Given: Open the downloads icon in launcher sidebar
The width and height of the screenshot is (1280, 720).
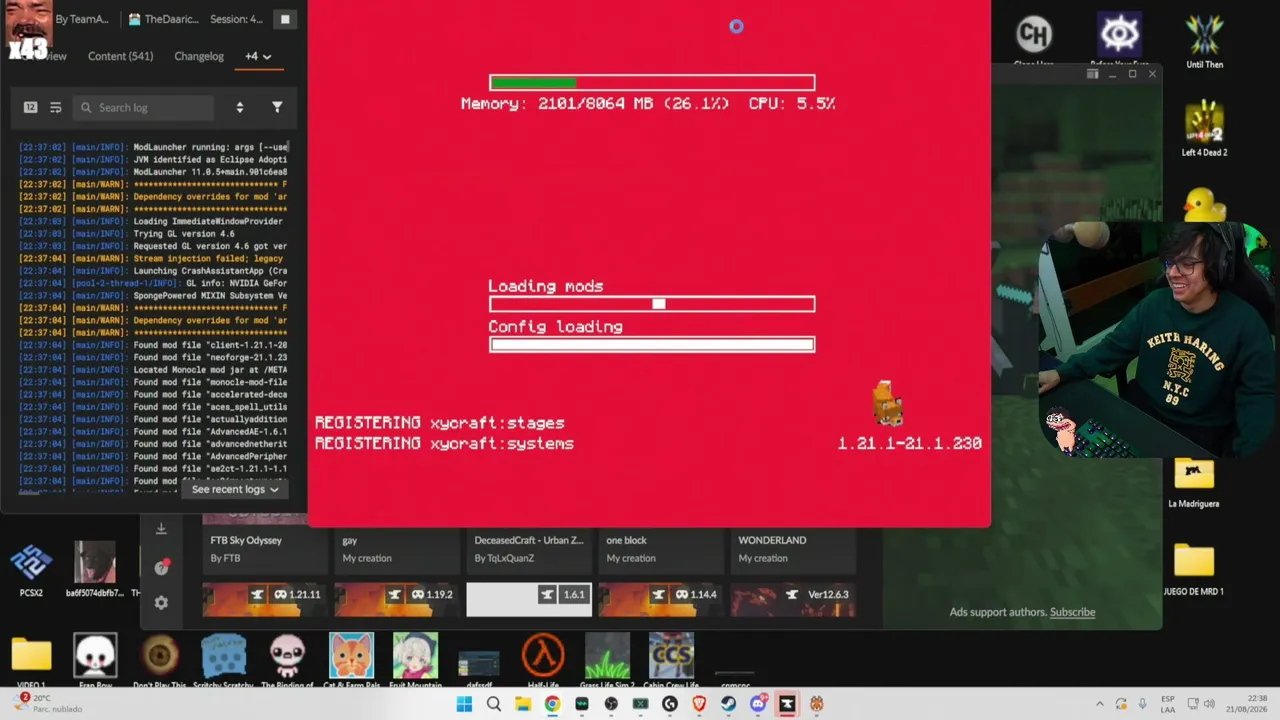Looking at the screenshot, I should pos(161,529).
